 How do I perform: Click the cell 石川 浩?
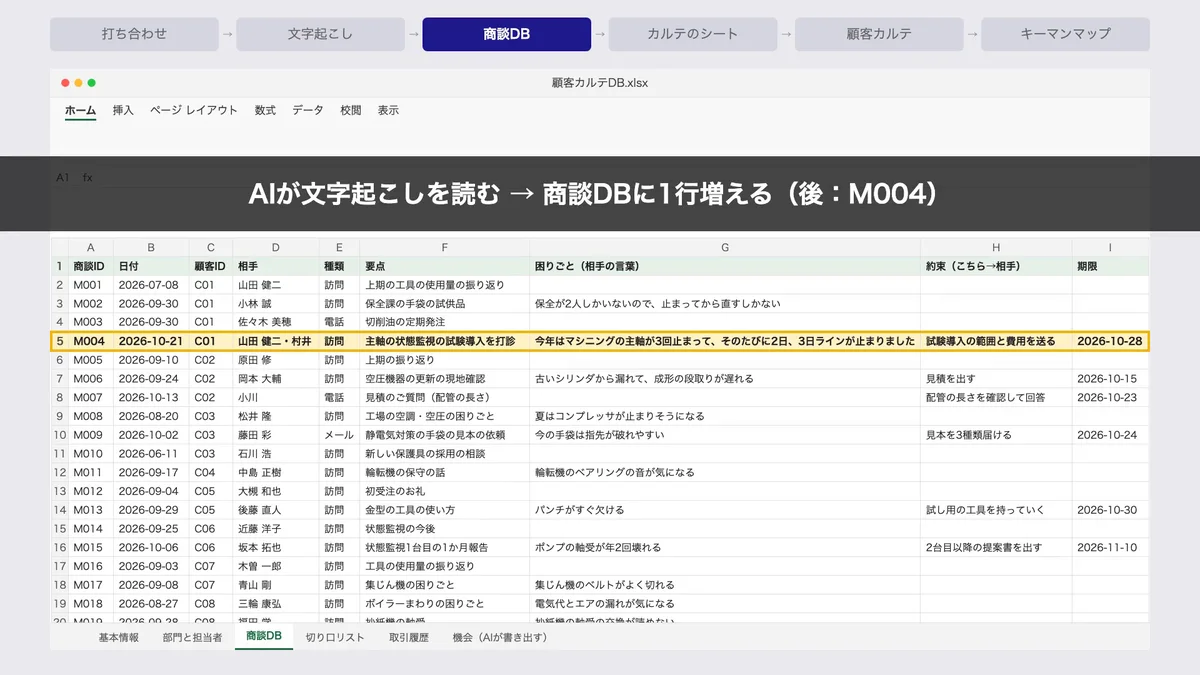click(x=276, y=453)
